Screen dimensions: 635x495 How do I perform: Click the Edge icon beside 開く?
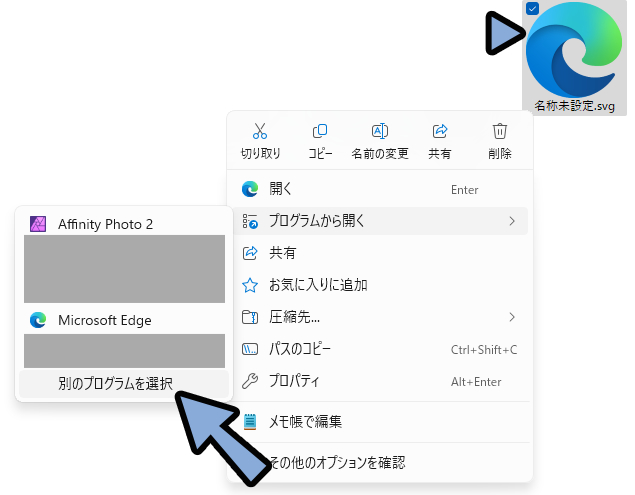(250, 189)
